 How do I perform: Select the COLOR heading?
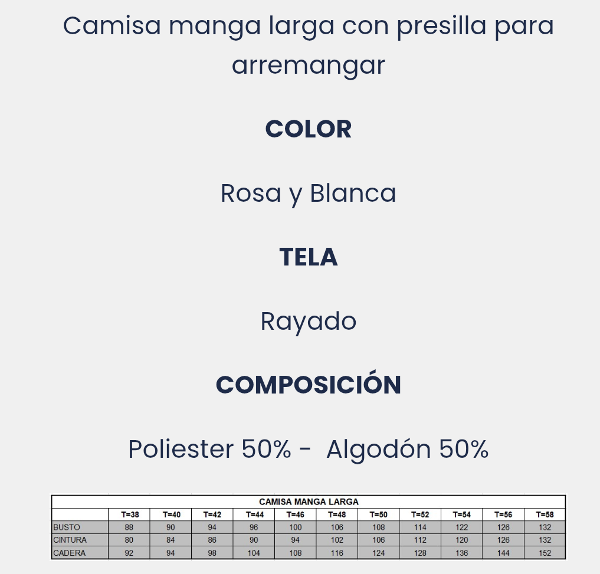pyautogui.click(x=308, y=129)
